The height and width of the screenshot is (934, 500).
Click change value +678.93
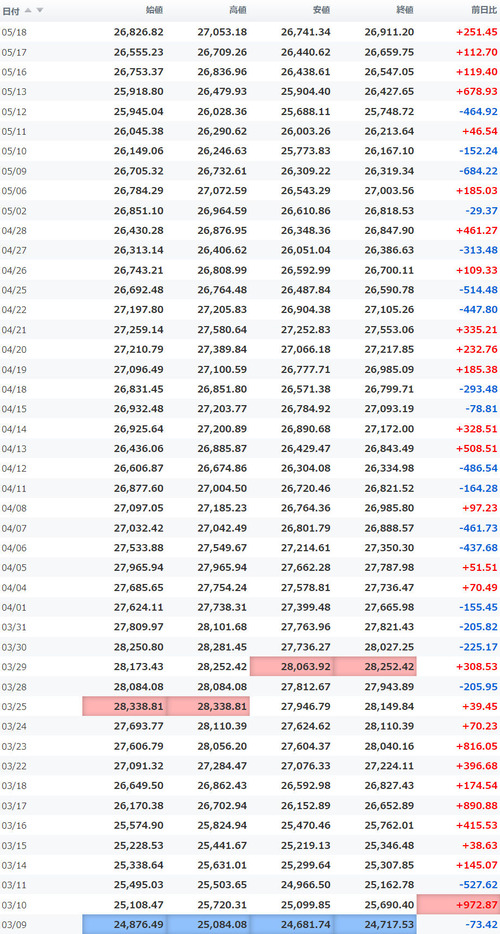click(x=477, y=92)
